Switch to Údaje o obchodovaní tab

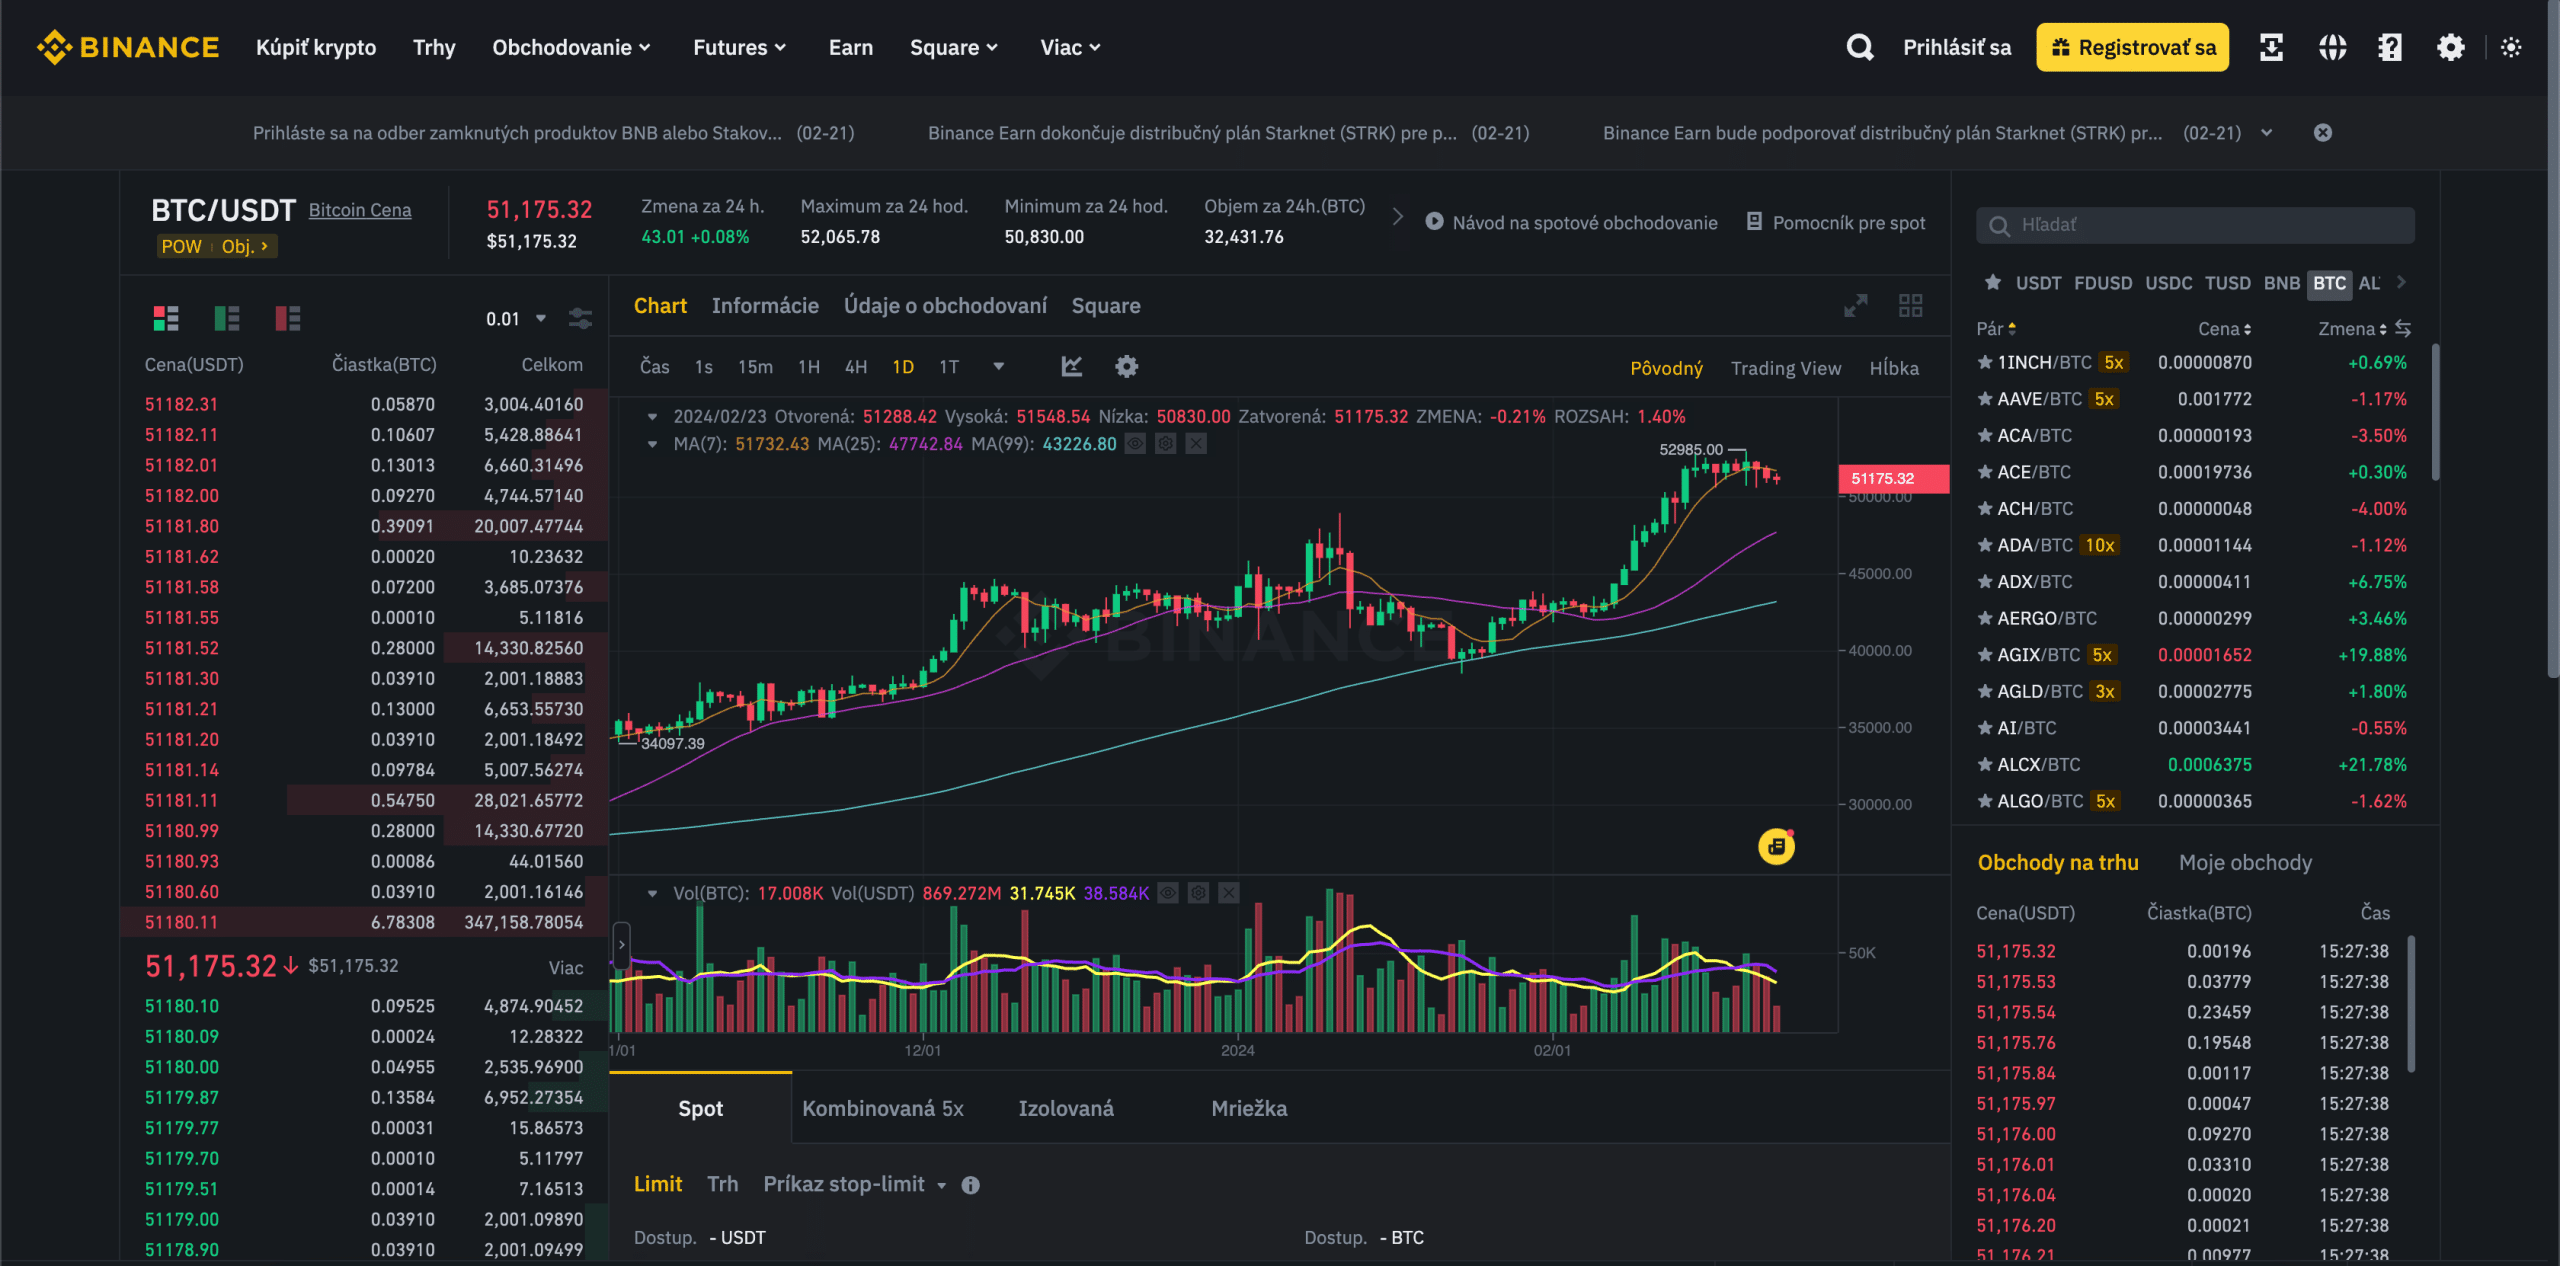tap(945, 306)
